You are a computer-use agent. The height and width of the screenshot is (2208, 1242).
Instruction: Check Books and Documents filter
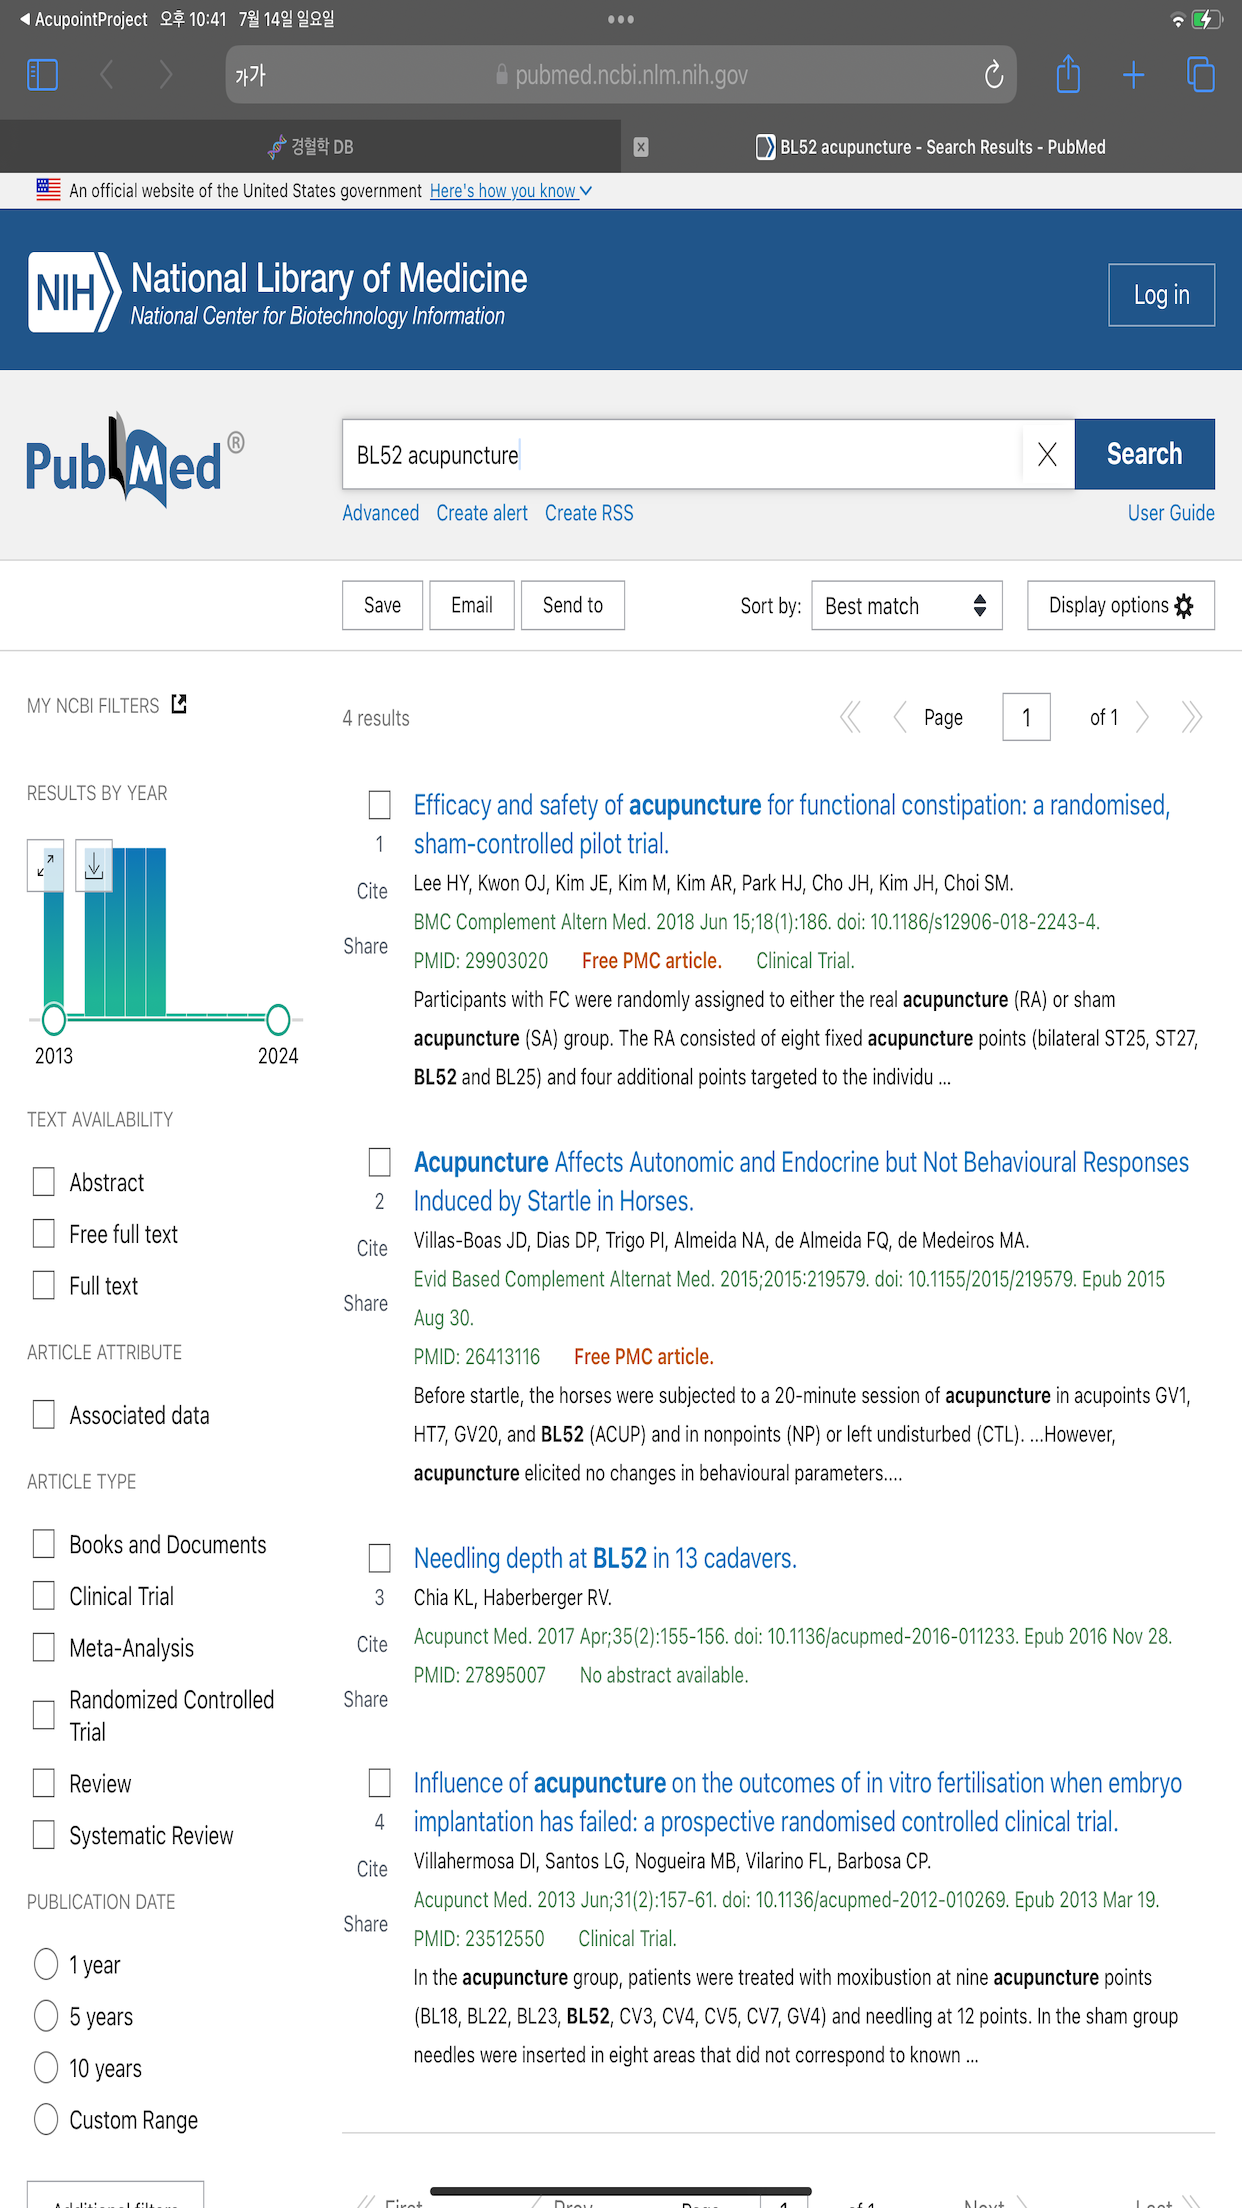(x=44, y=1544)
